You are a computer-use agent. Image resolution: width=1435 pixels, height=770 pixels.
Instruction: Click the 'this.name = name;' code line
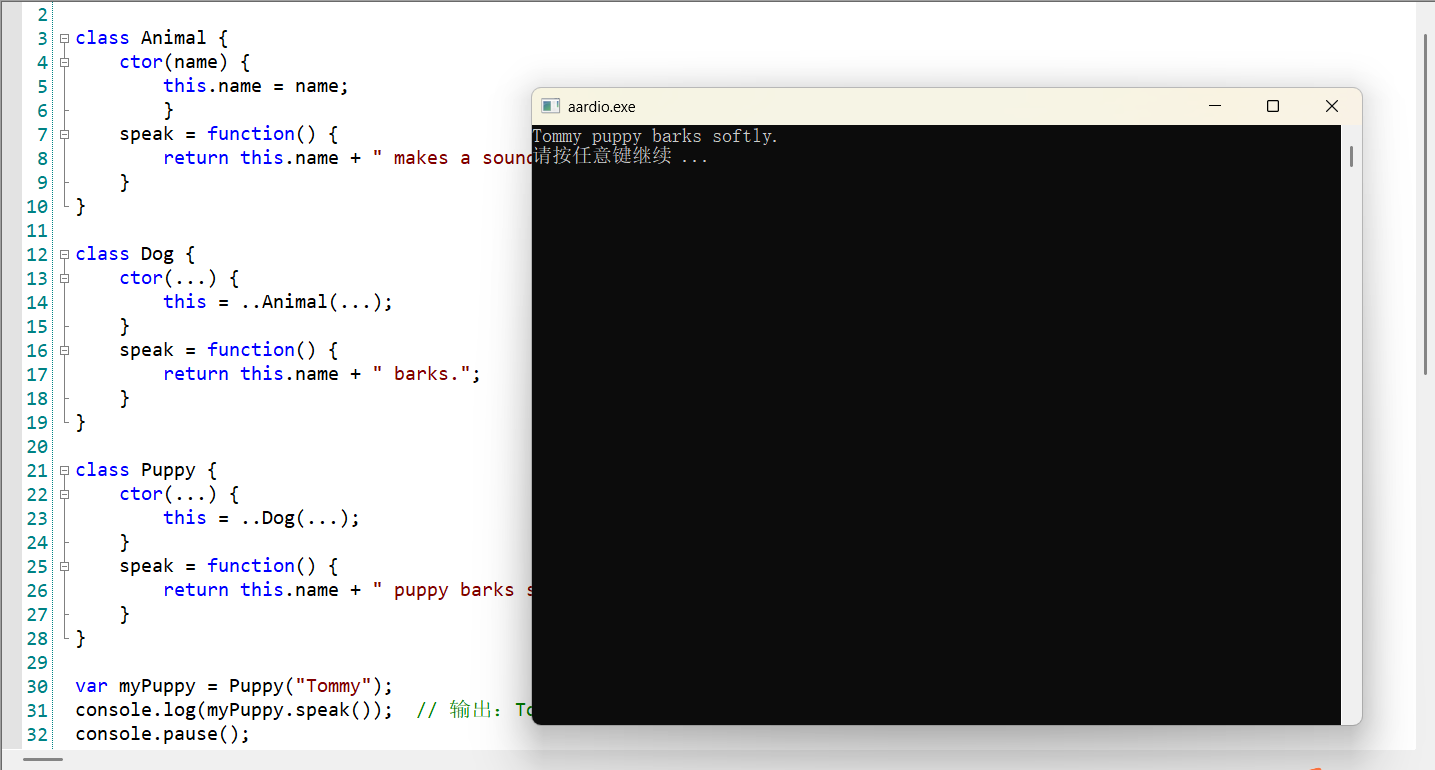[256, 86]
